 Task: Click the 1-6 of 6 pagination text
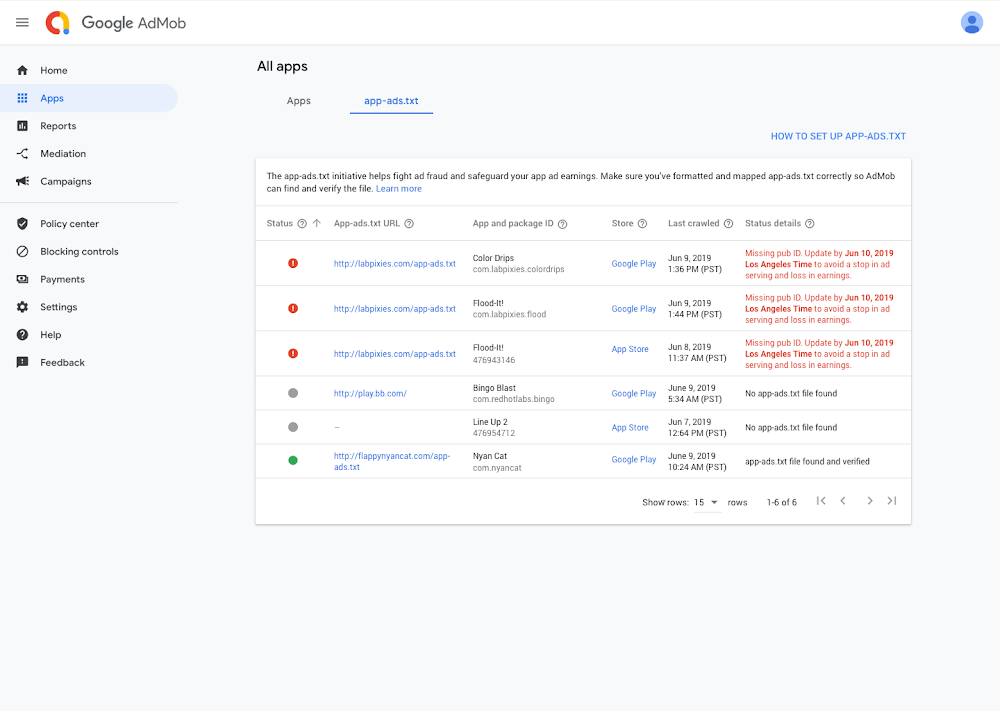[x=781, y=502]
